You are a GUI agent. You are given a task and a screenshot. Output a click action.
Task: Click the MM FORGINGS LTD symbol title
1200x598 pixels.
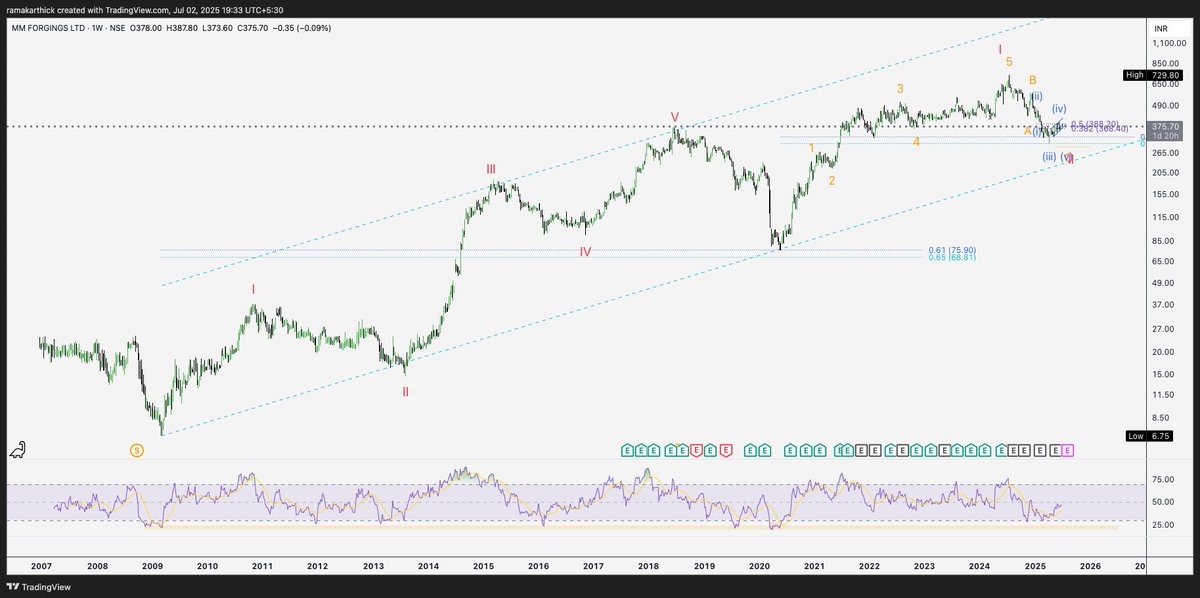pyautogui.click(x=49, y=28)
